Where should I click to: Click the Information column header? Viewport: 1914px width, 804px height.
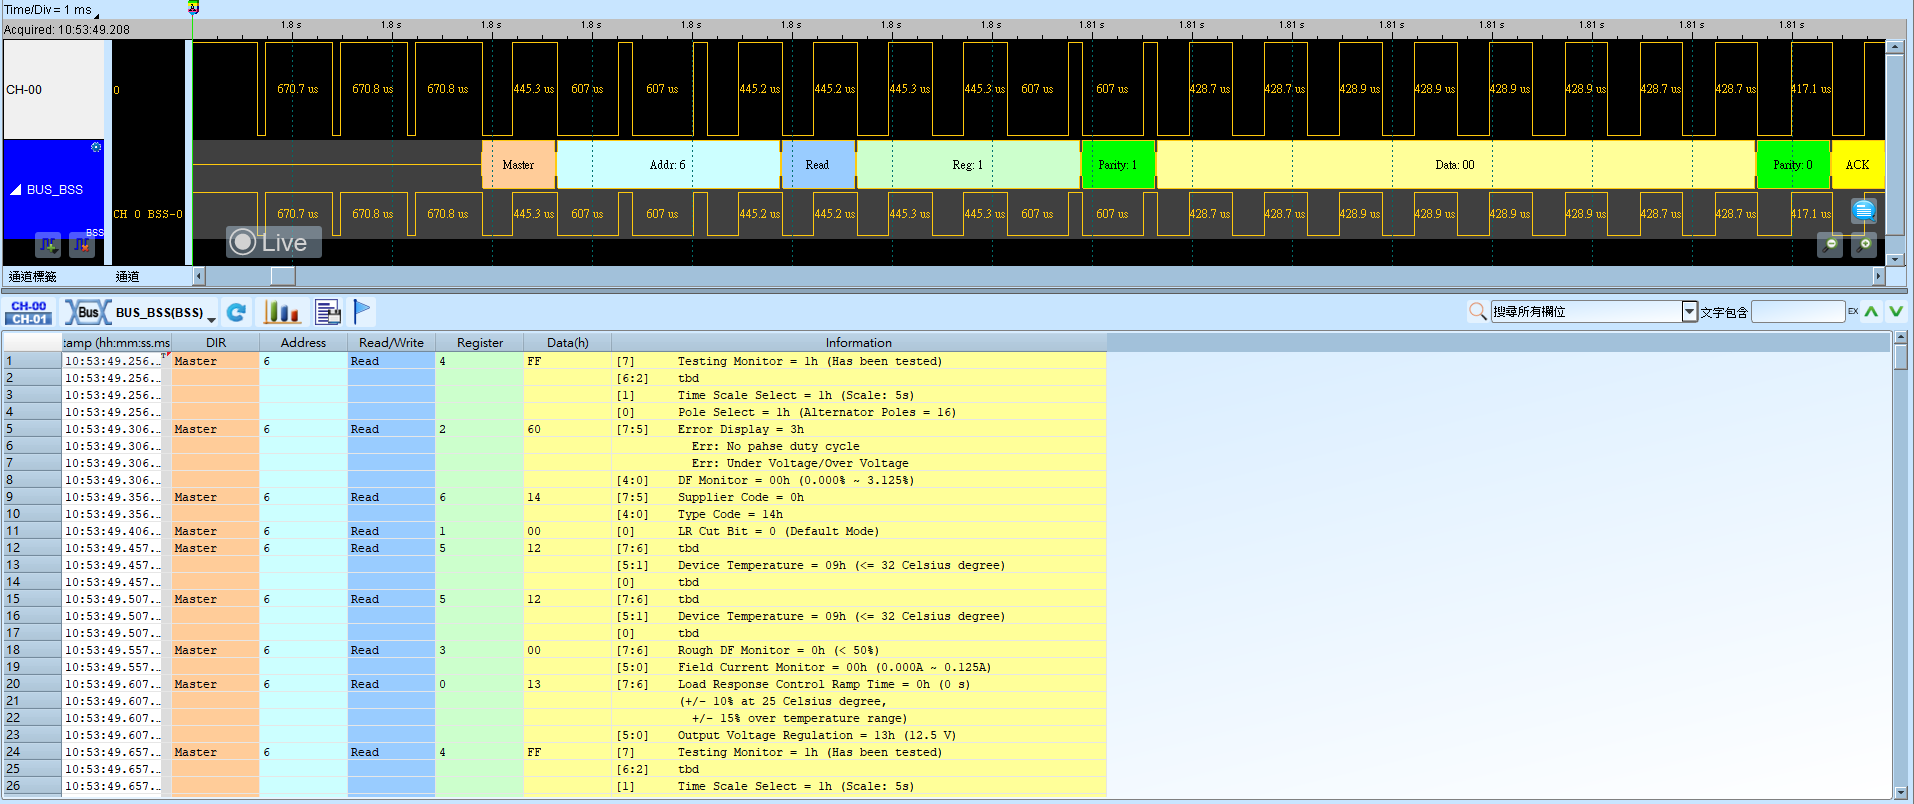coord(859,342)
